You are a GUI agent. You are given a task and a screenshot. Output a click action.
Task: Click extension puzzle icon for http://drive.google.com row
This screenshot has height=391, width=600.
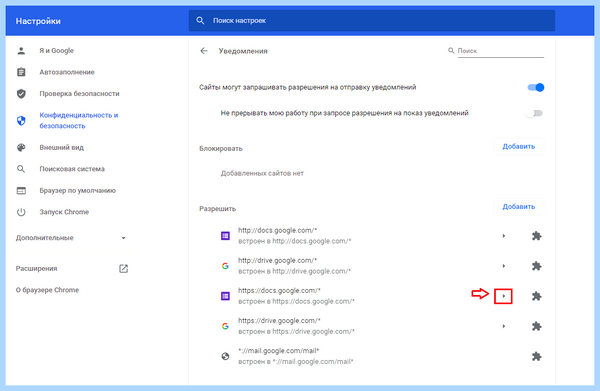tap(536, 266)
